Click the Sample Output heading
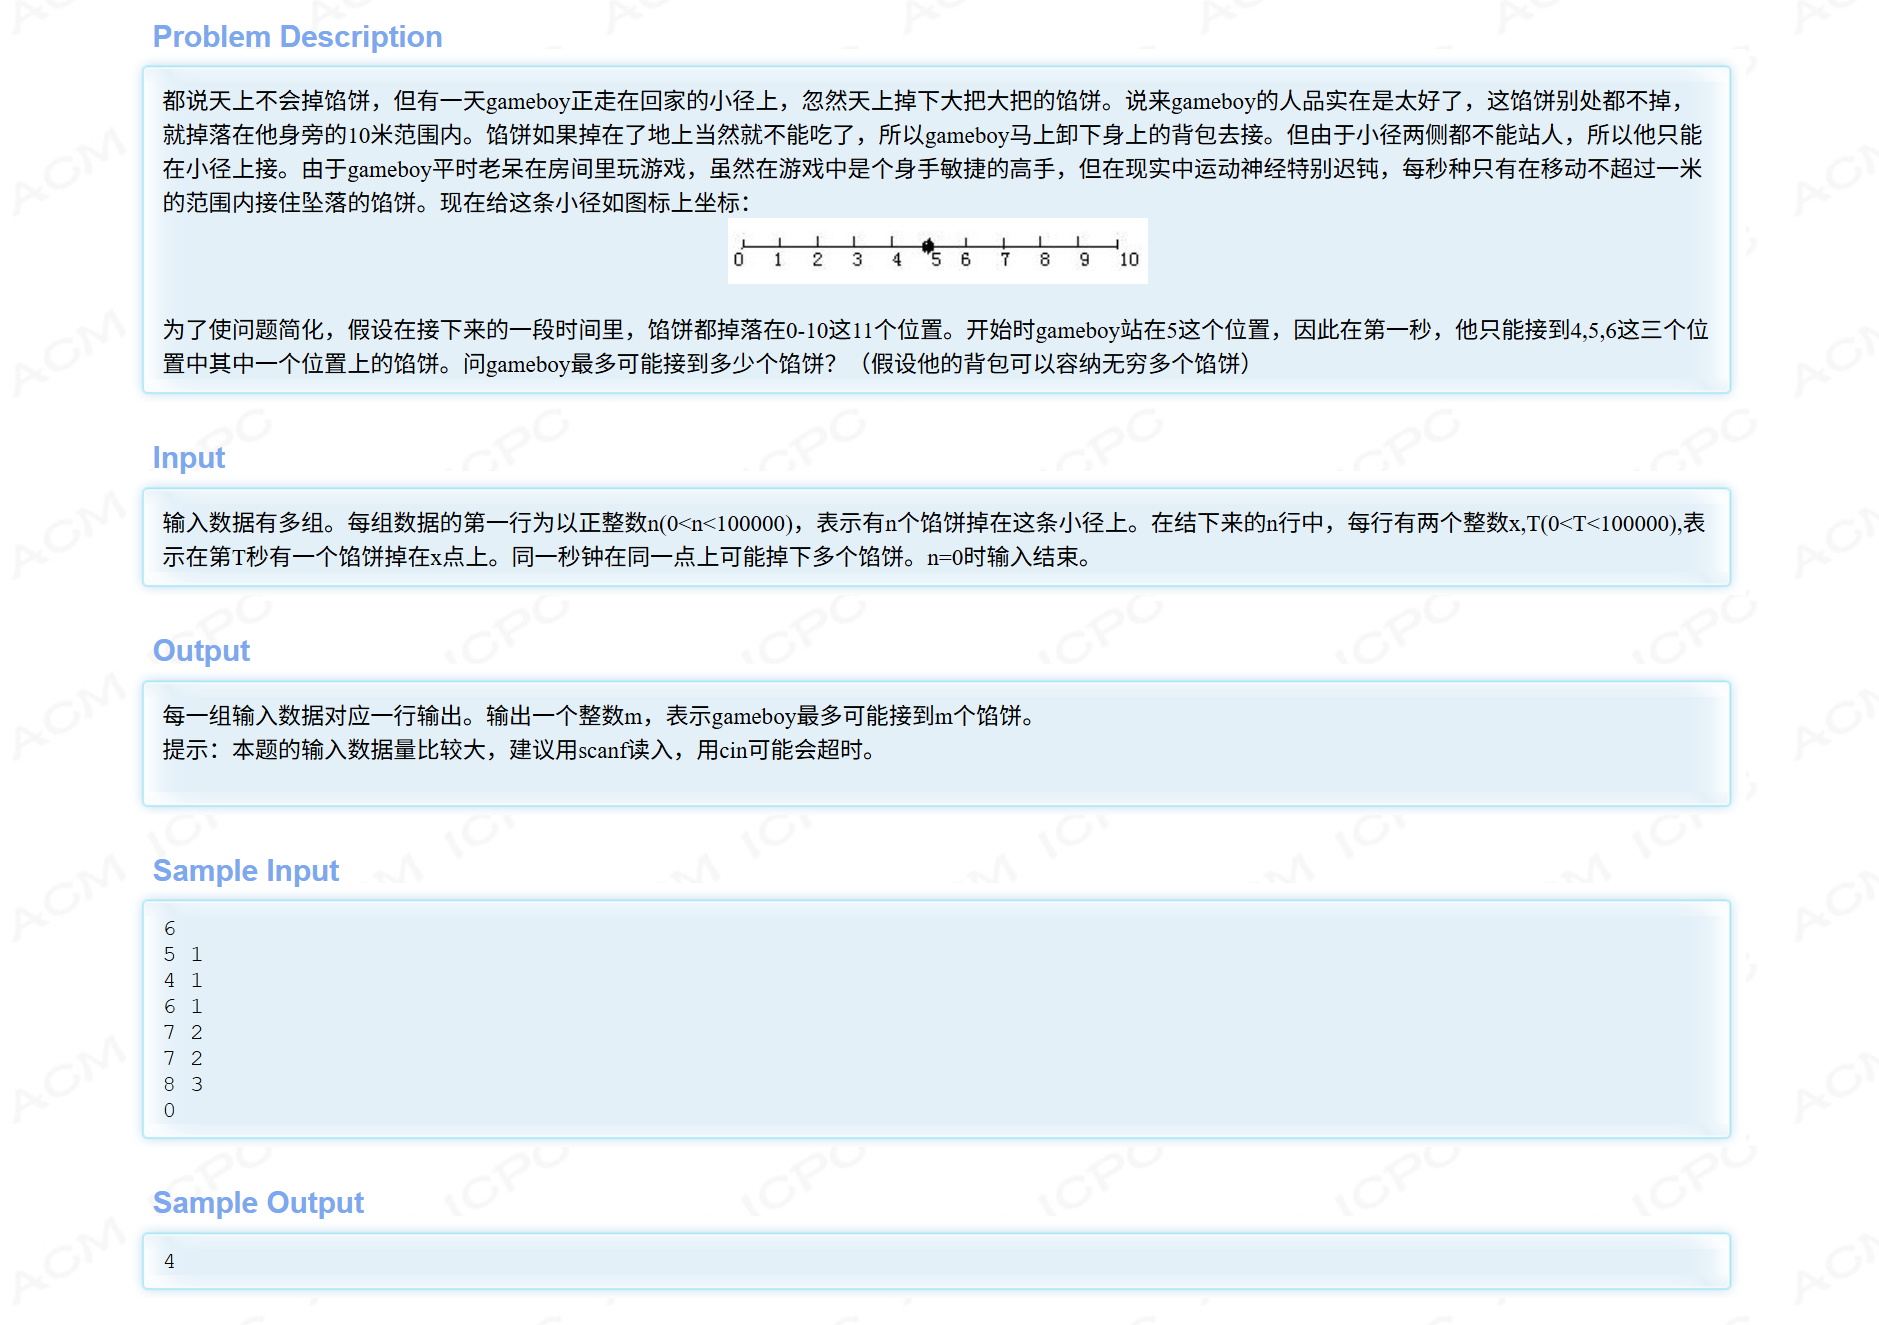Image resolution: width=1879 pixels, height=1325 pixels. [258, 1202]
